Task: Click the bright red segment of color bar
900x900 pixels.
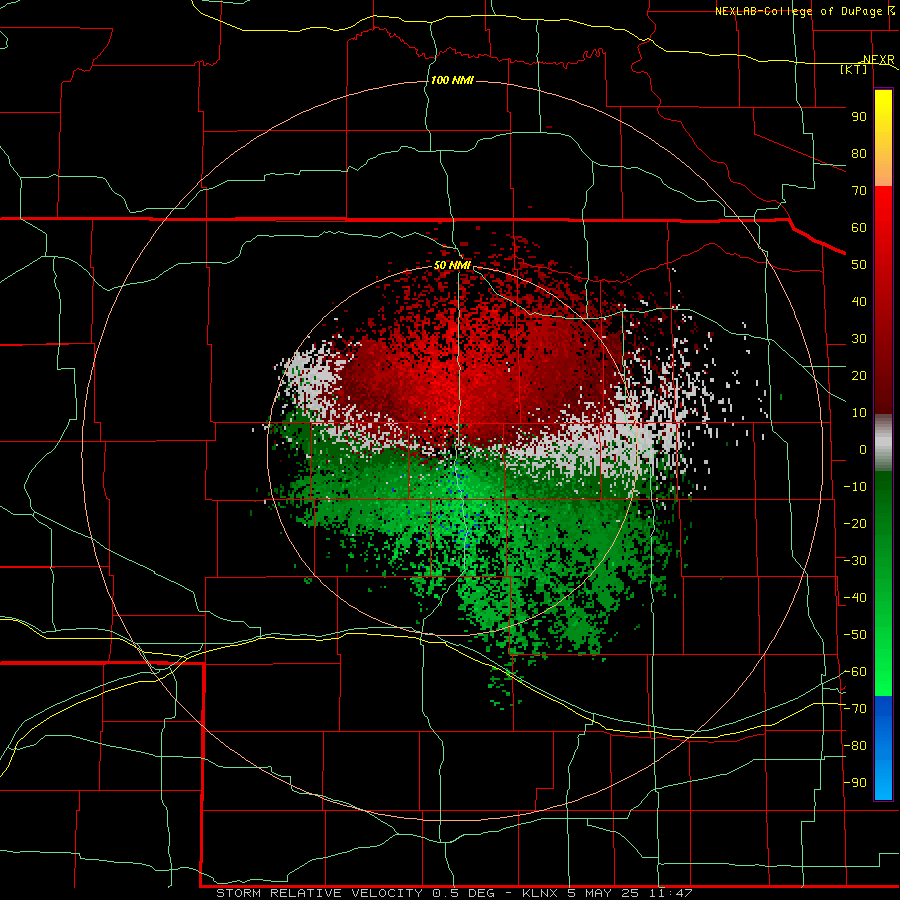Action: (883, 230)
